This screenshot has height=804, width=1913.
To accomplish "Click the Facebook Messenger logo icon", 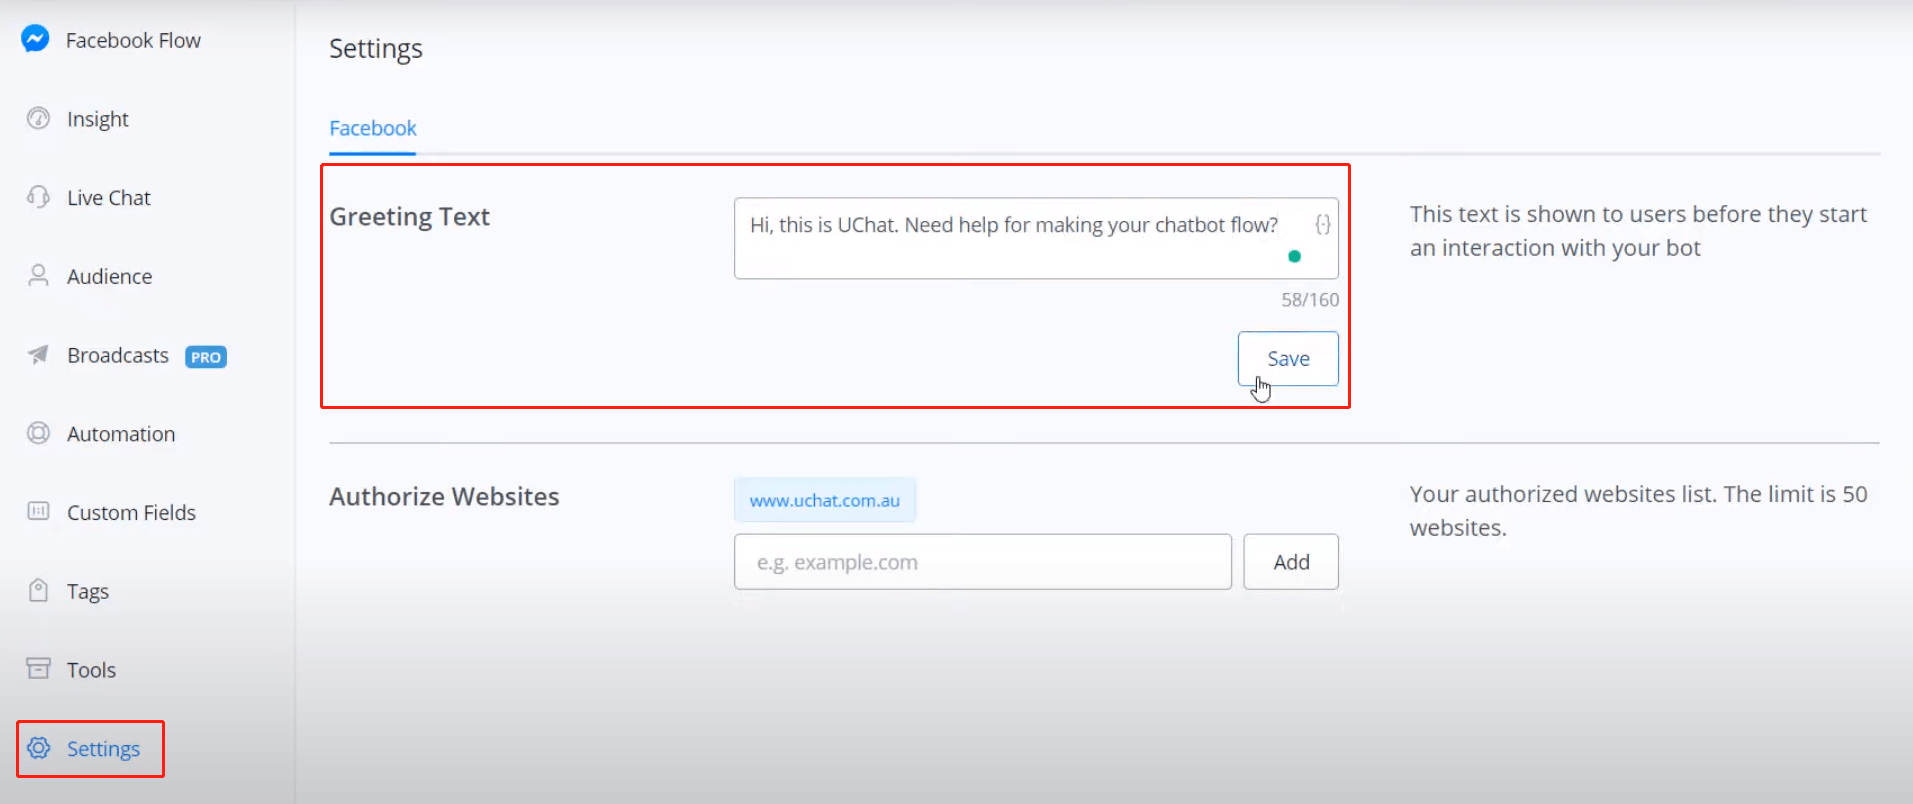I will [36, 39].
